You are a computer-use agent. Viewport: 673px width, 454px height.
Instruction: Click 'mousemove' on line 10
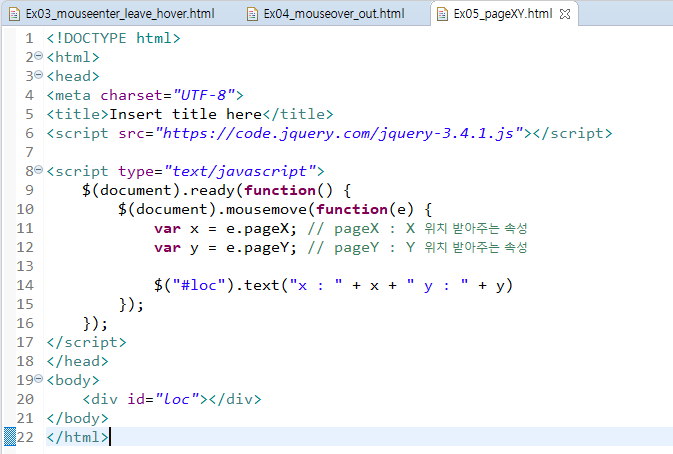pos(267,209)
